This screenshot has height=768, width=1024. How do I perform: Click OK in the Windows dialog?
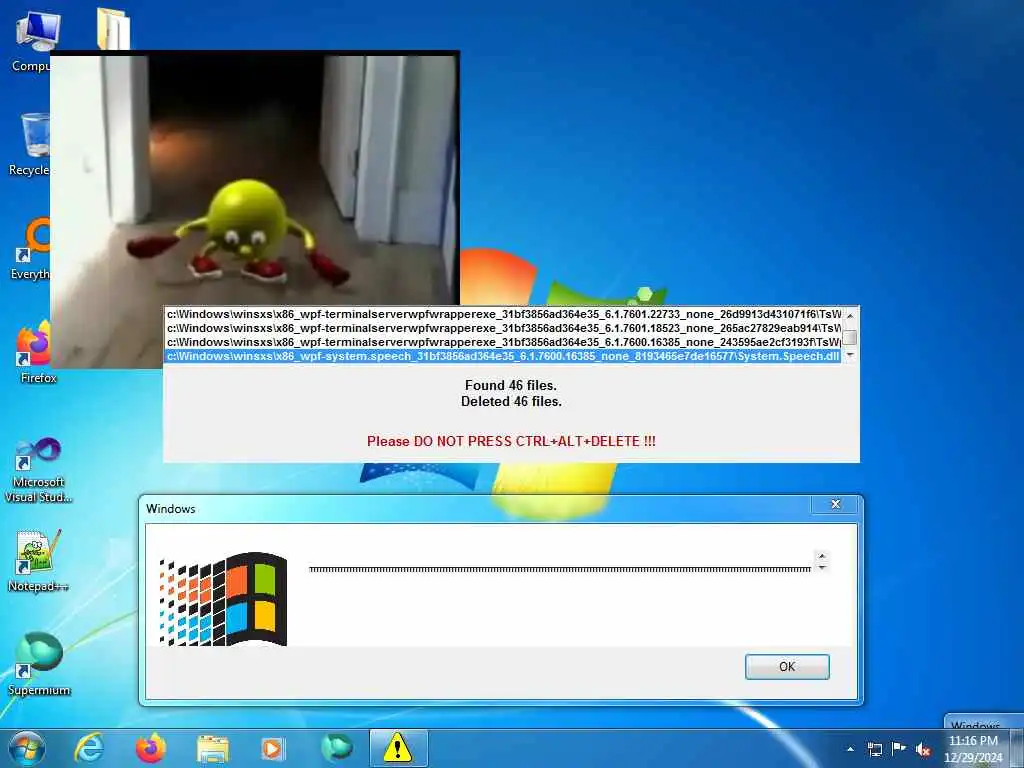(787, 667)
